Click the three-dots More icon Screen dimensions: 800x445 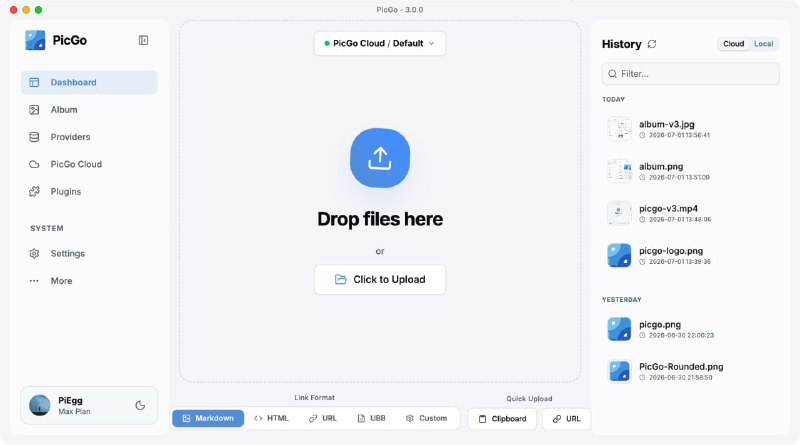coord(34,281)
